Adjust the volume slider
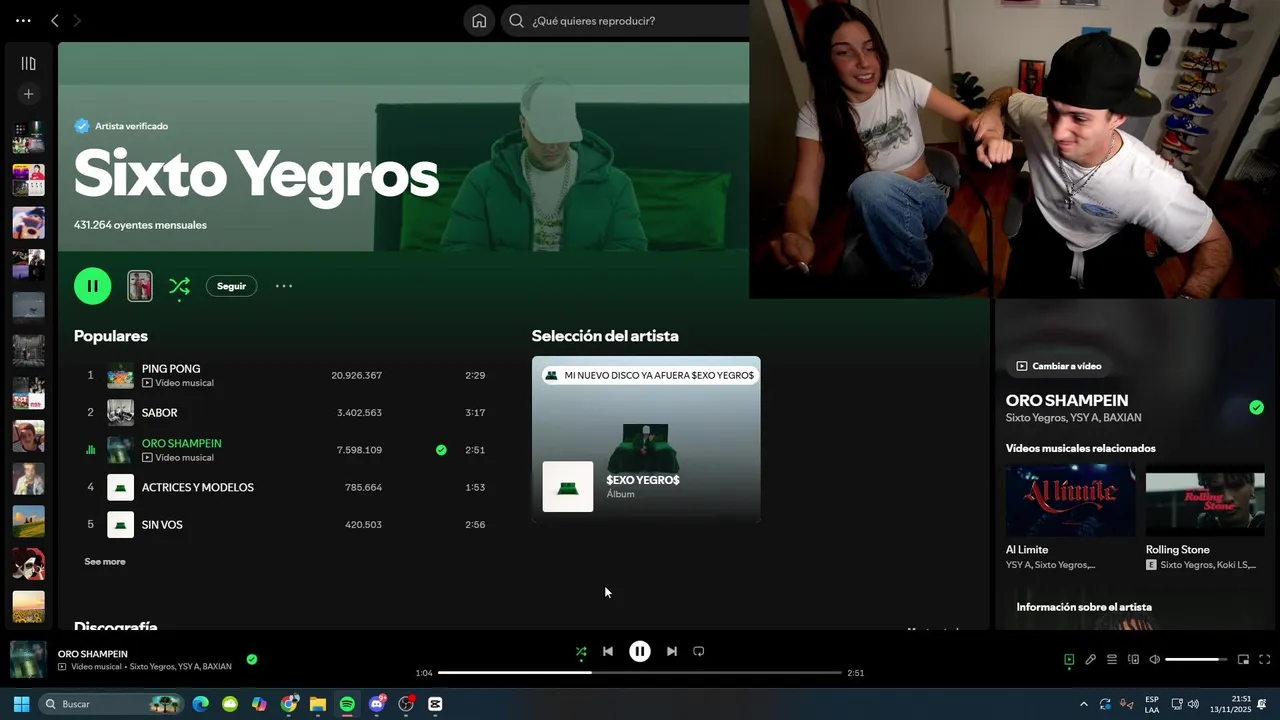Screen dimensions: 1280x720 (1197, 660)
